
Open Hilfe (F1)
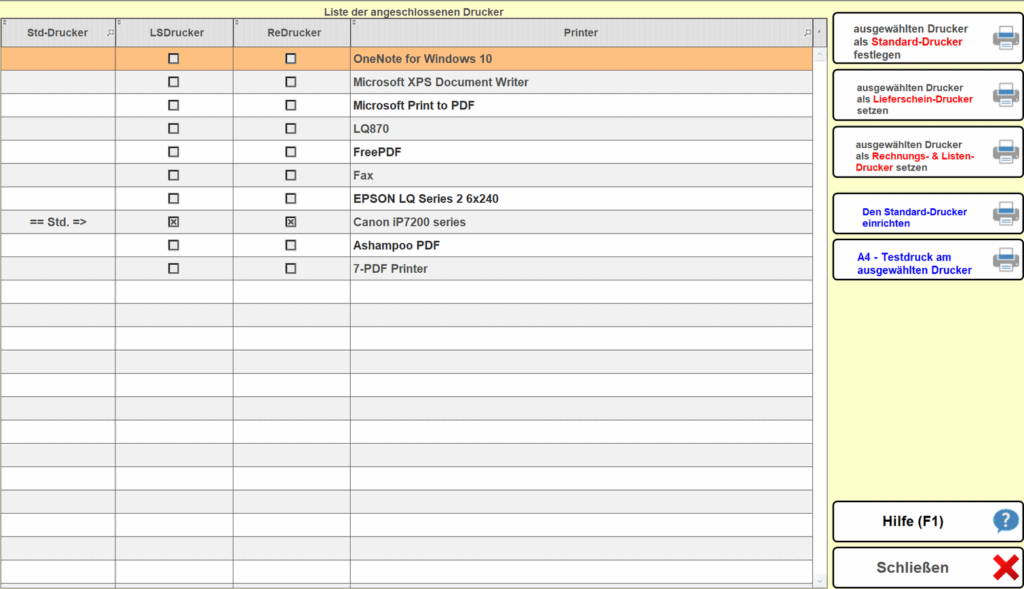927,521
